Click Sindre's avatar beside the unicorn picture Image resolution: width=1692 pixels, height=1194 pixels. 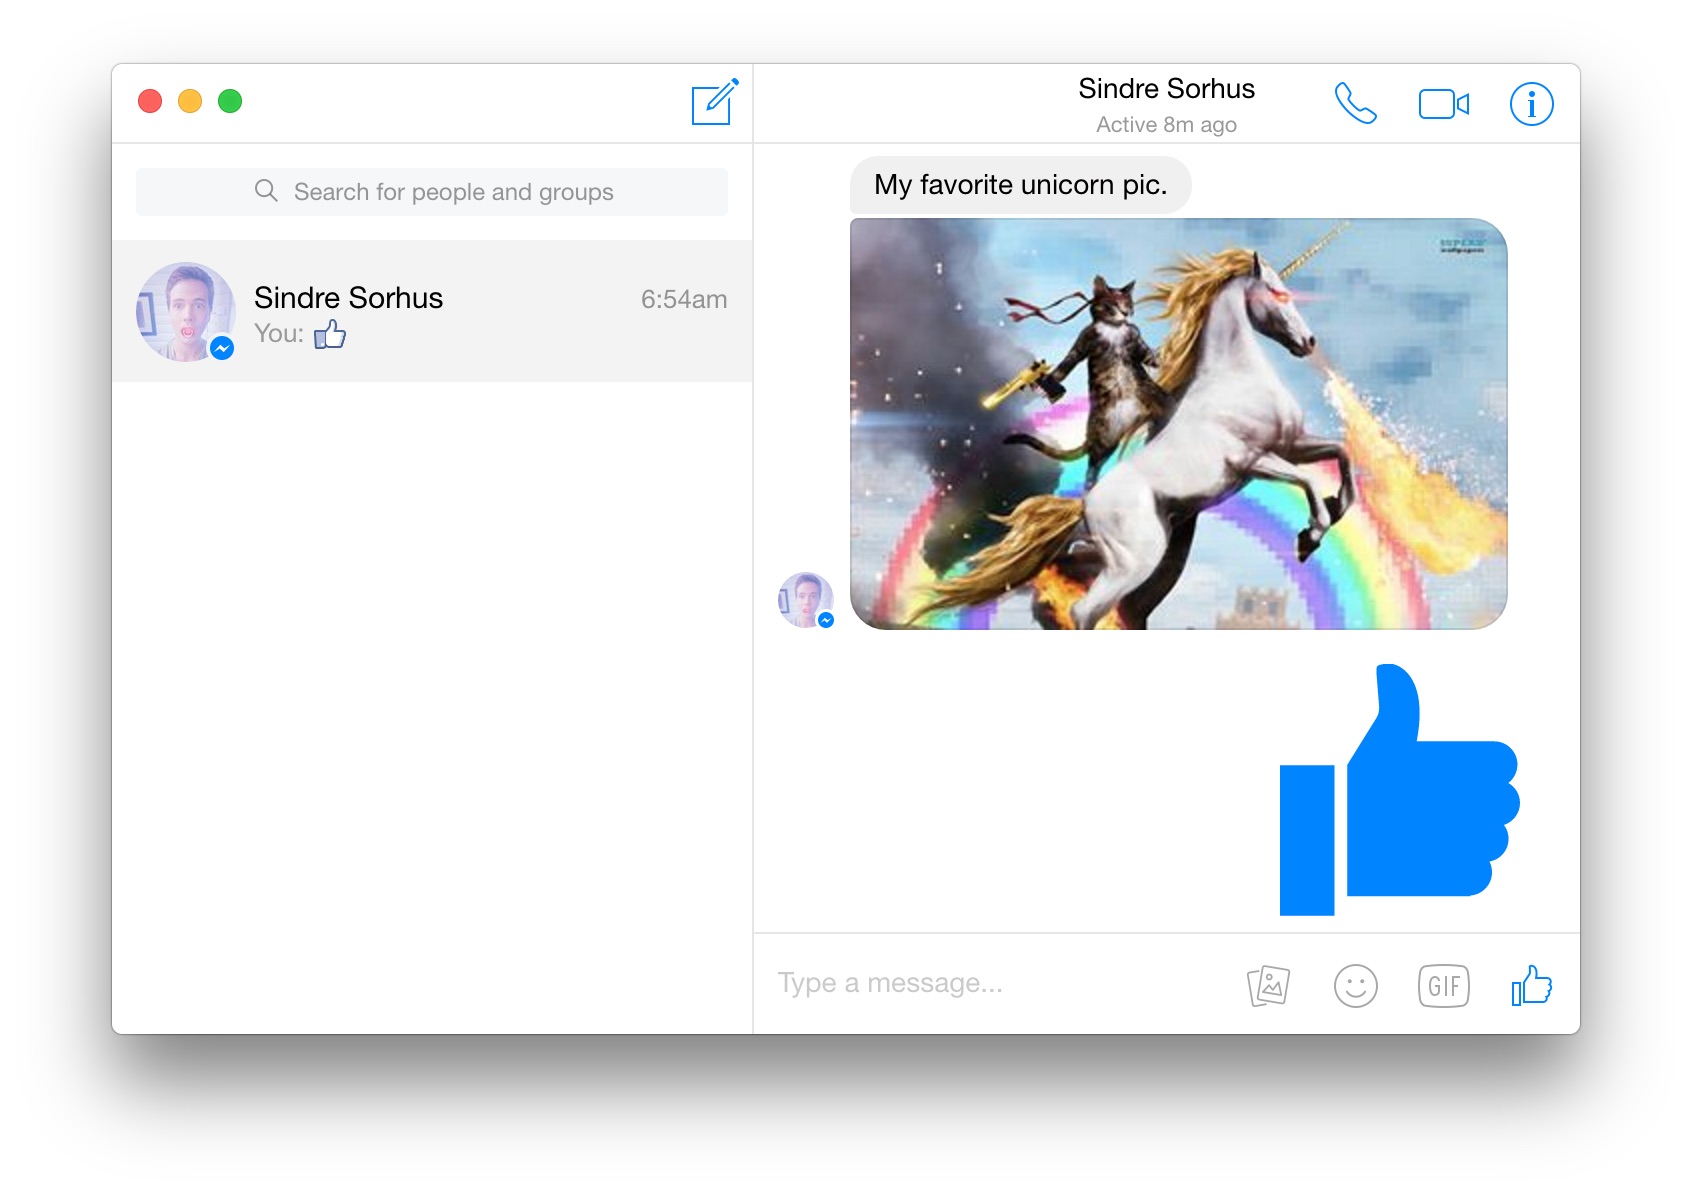(x=806, y=600)
